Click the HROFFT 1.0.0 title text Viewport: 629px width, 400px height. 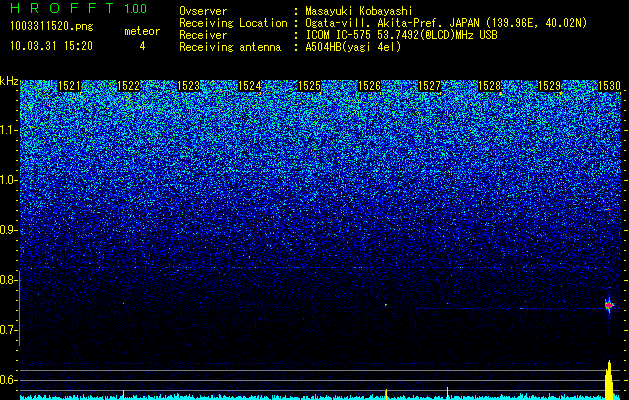pyautogui.click(x=79, y=8)
